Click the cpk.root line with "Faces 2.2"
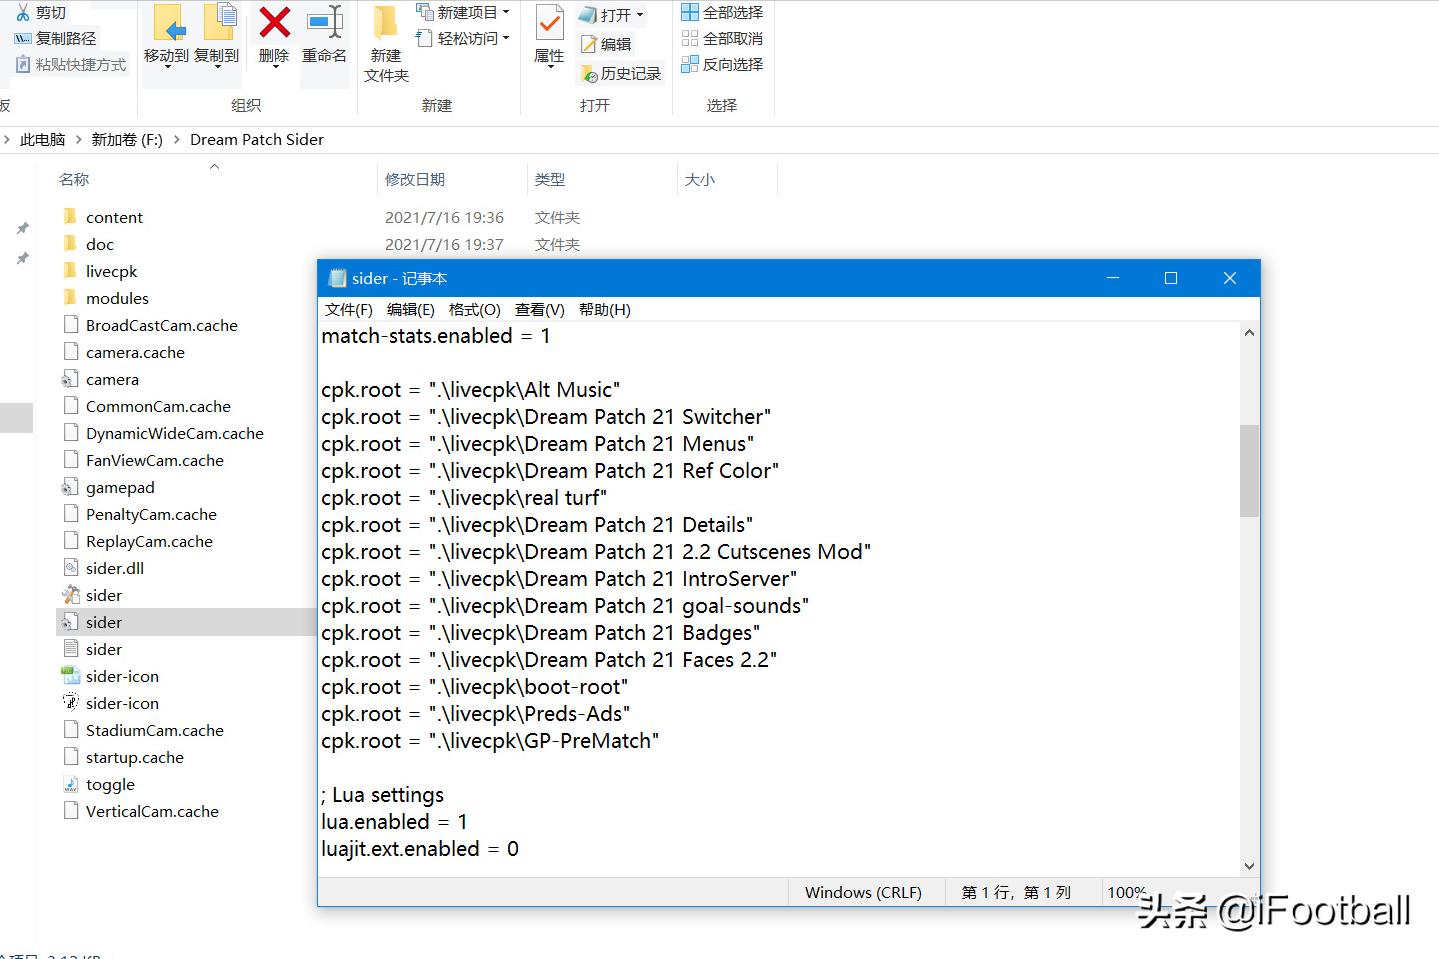 tap(549, 660)
